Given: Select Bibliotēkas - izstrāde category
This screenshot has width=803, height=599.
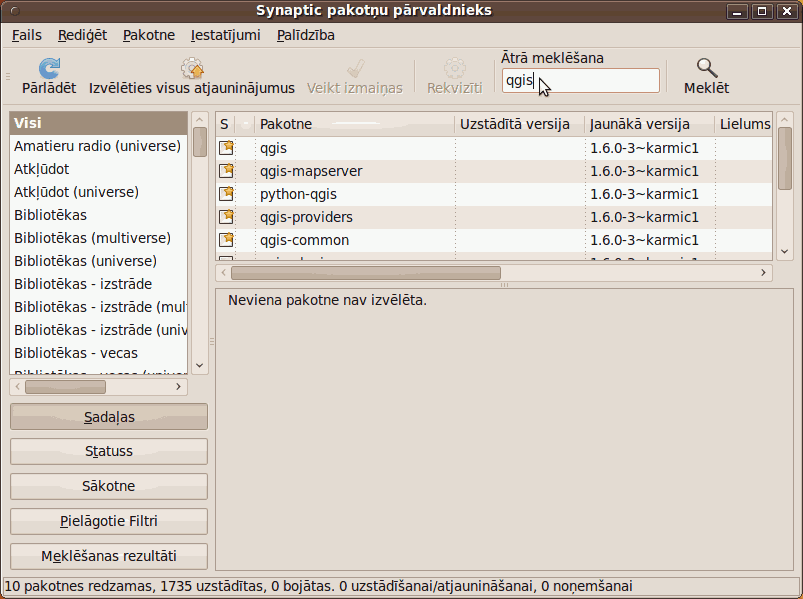Looking at the screenshot, I should (x=98, y=284).
